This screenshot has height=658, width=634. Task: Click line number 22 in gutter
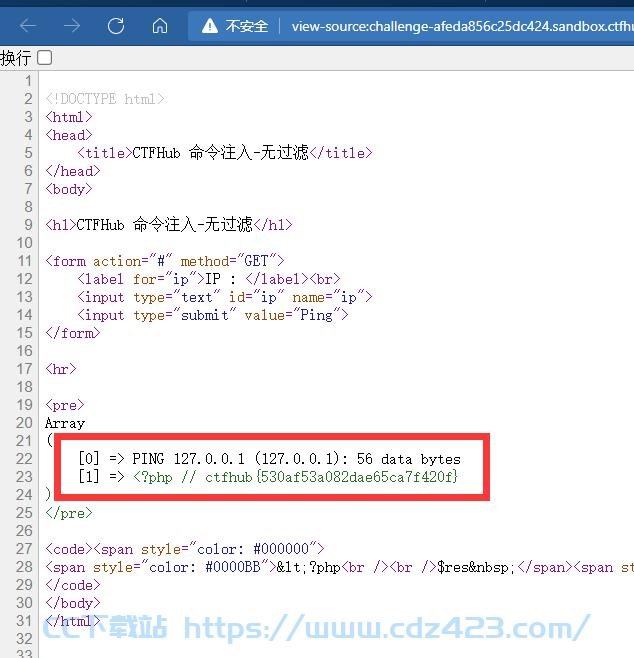24,459
